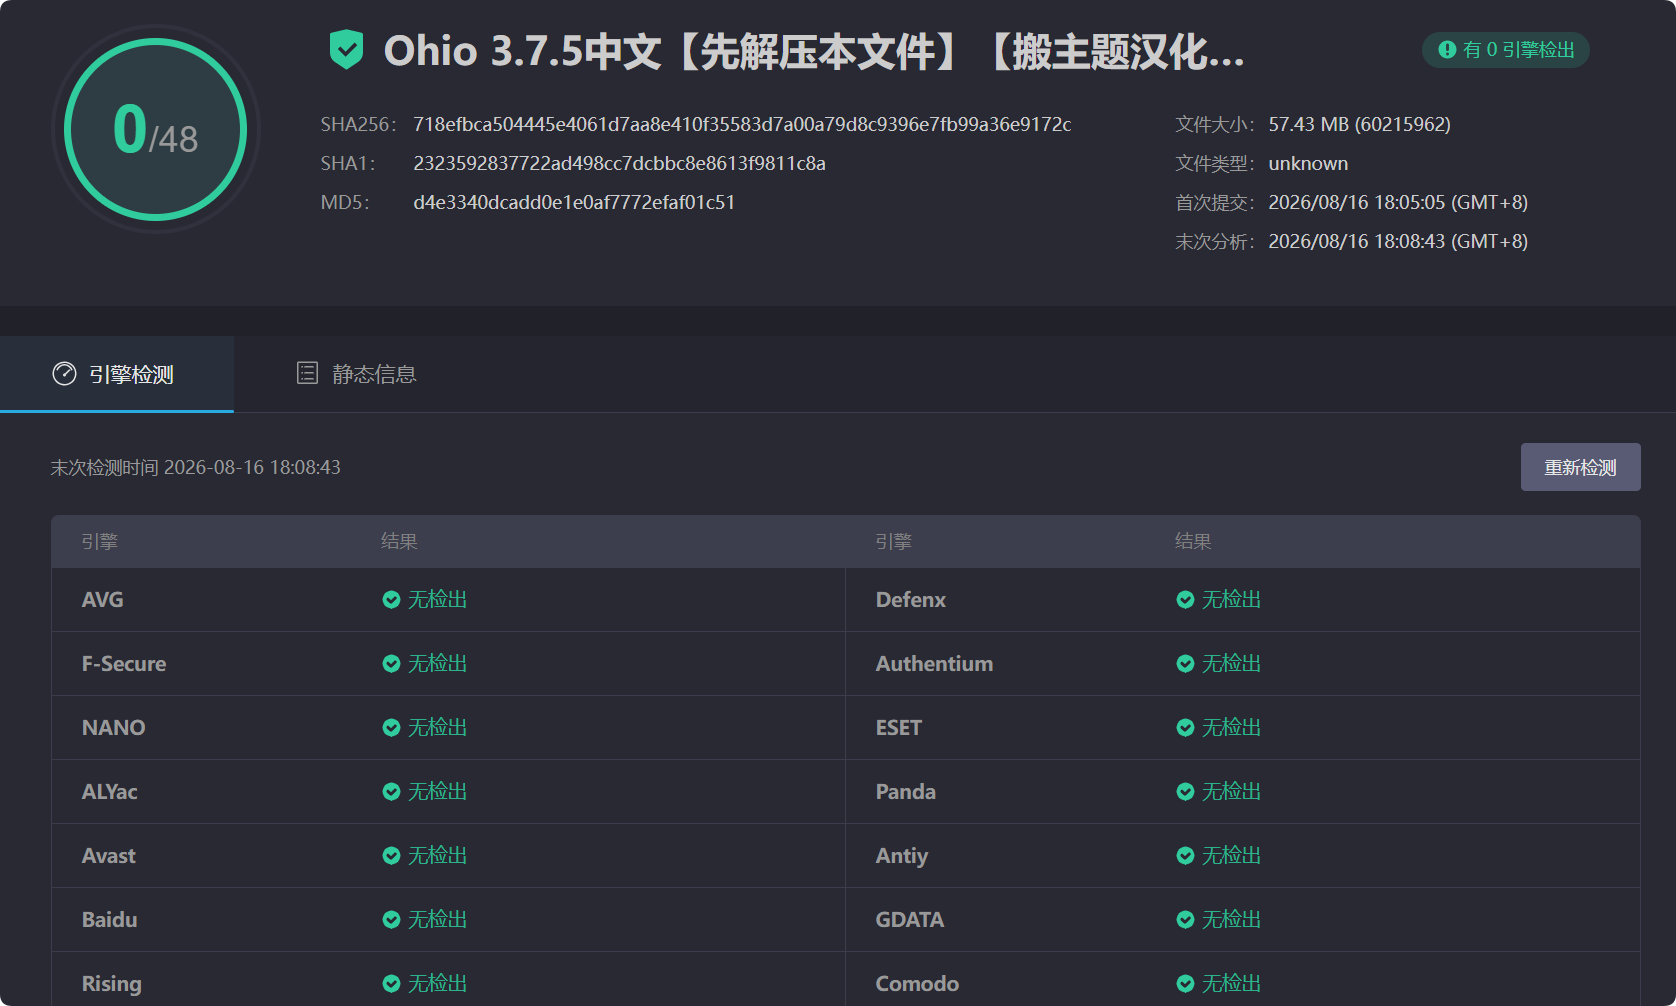
Task: Select the SHA1 hash value
Action: coord(619,163)
